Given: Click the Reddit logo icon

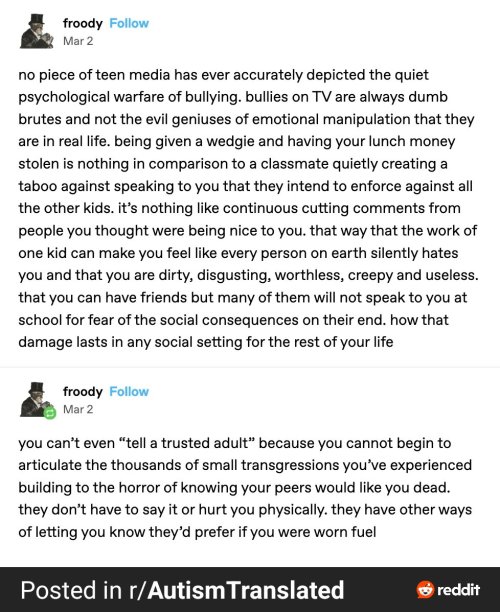Looking at the screenshot, I should click(x=425, y=589).
